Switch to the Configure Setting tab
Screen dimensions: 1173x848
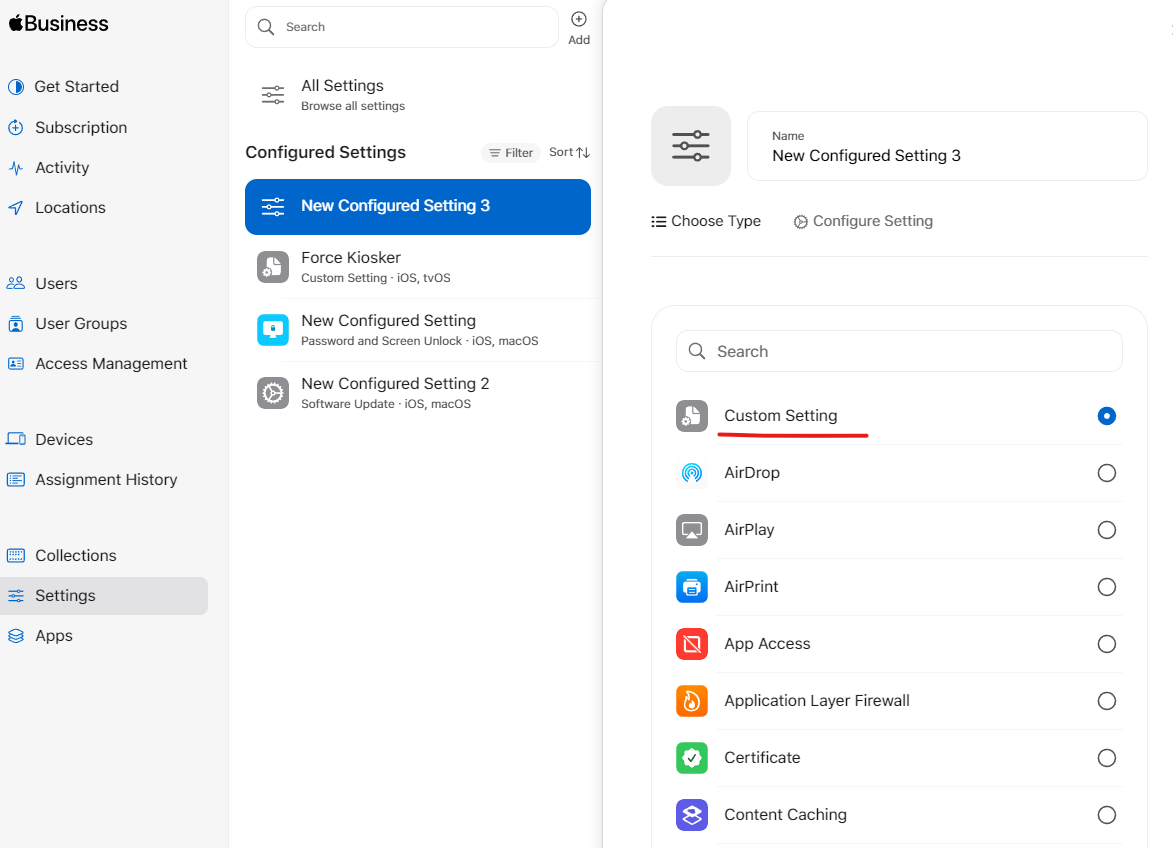click(863, 221)
